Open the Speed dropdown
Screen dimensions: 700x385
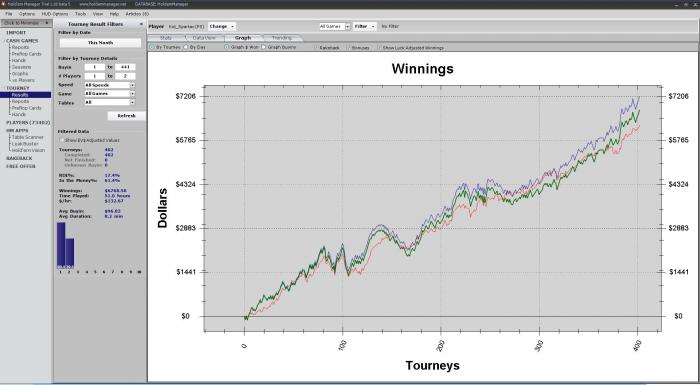click(x=110, y=85)
